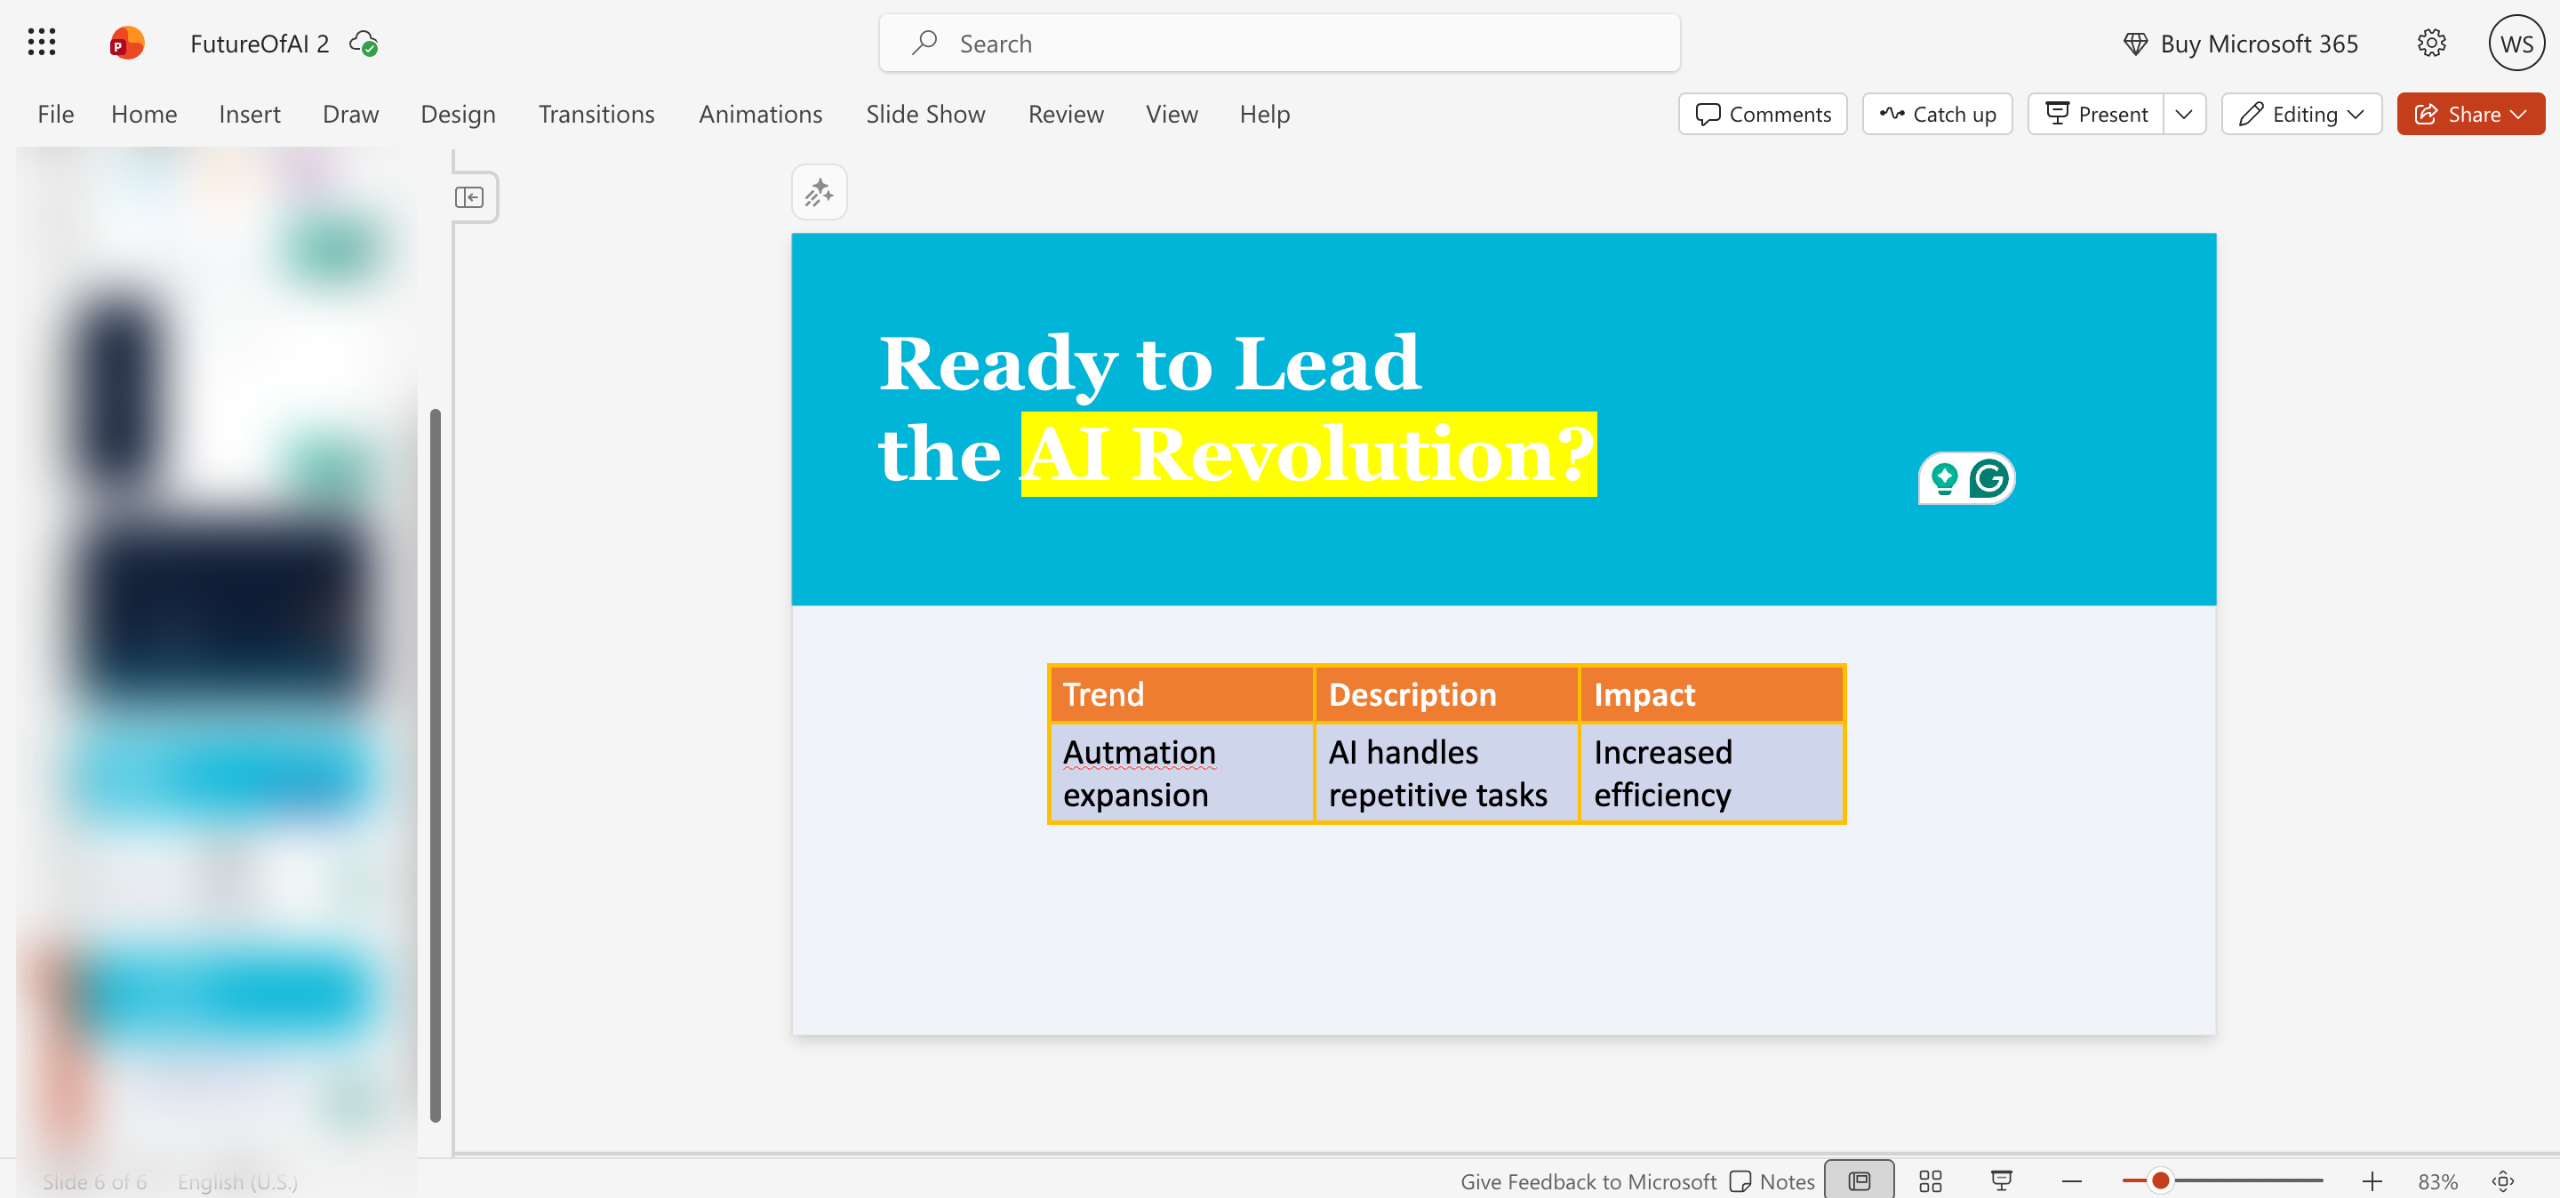Open the Editing mode dropdown
The image size is (2560, 1198).
coord(2301,114)
